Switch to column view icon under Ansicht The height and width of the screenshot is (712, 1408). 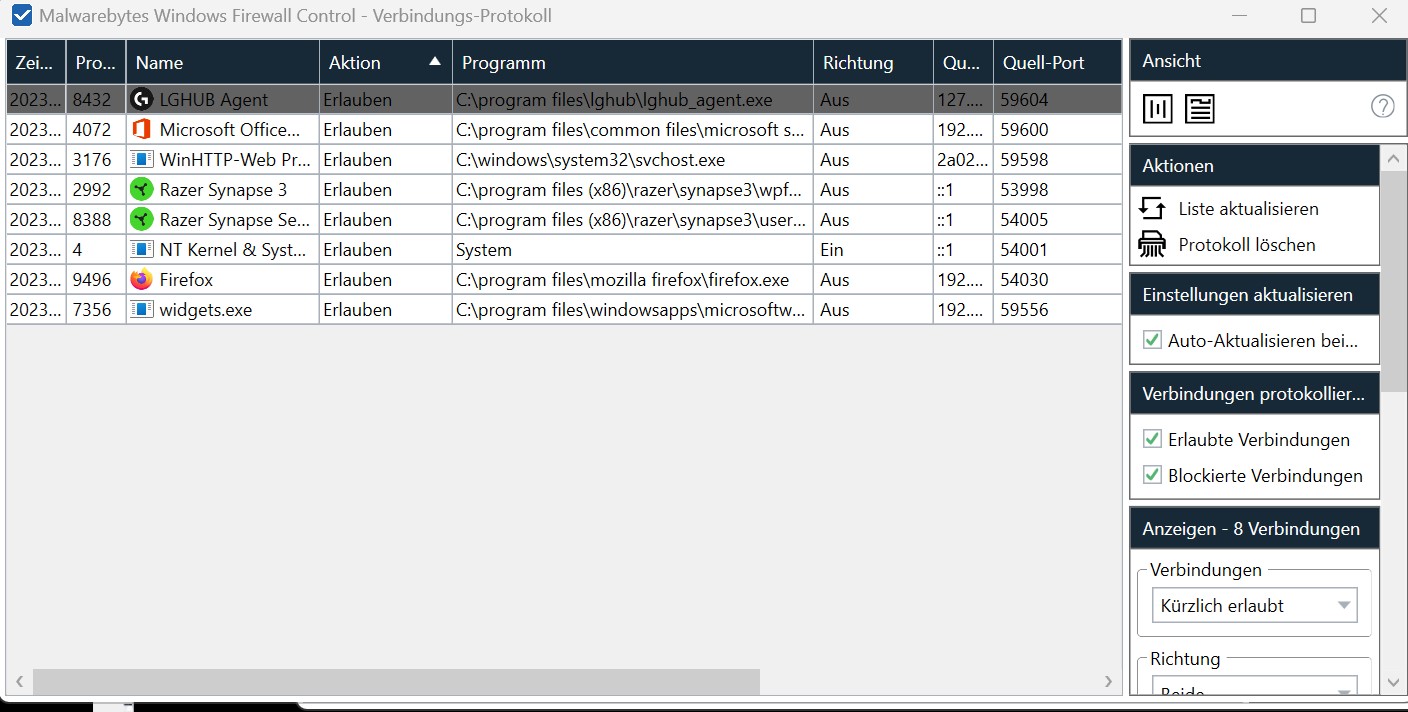pos(1157,108)
